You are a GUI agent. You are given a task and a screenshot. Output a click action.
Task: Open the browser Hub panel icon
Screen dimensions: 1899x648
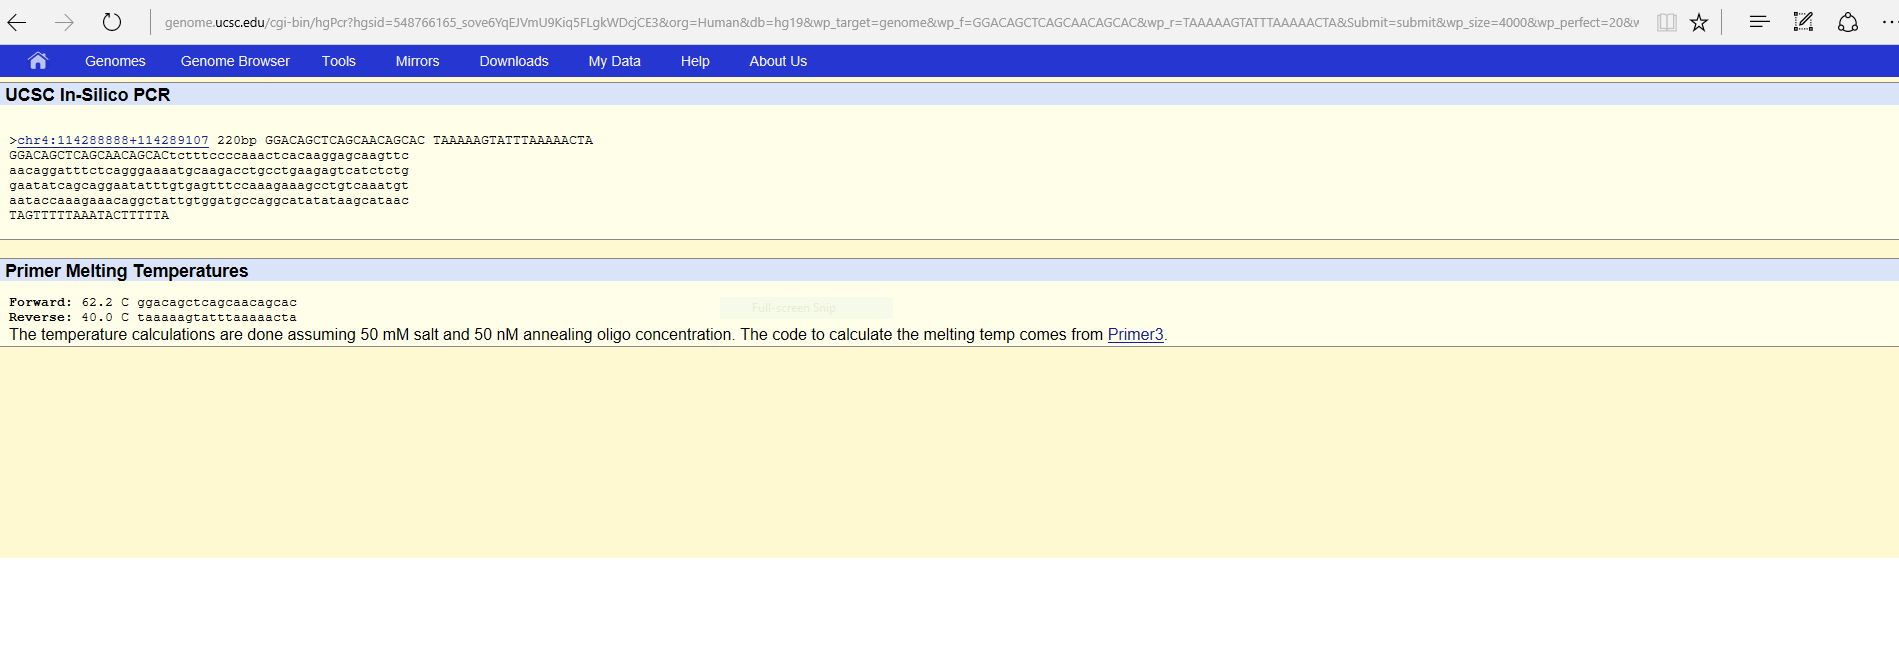(x=1759, y=22)
